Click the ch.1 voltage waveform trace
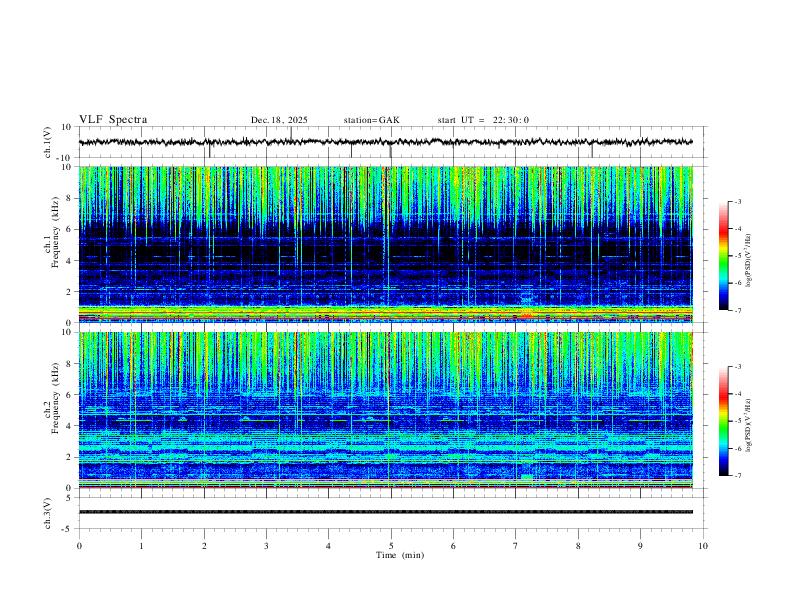This screenshot has width=792, height=612. [x=385, y=142]
